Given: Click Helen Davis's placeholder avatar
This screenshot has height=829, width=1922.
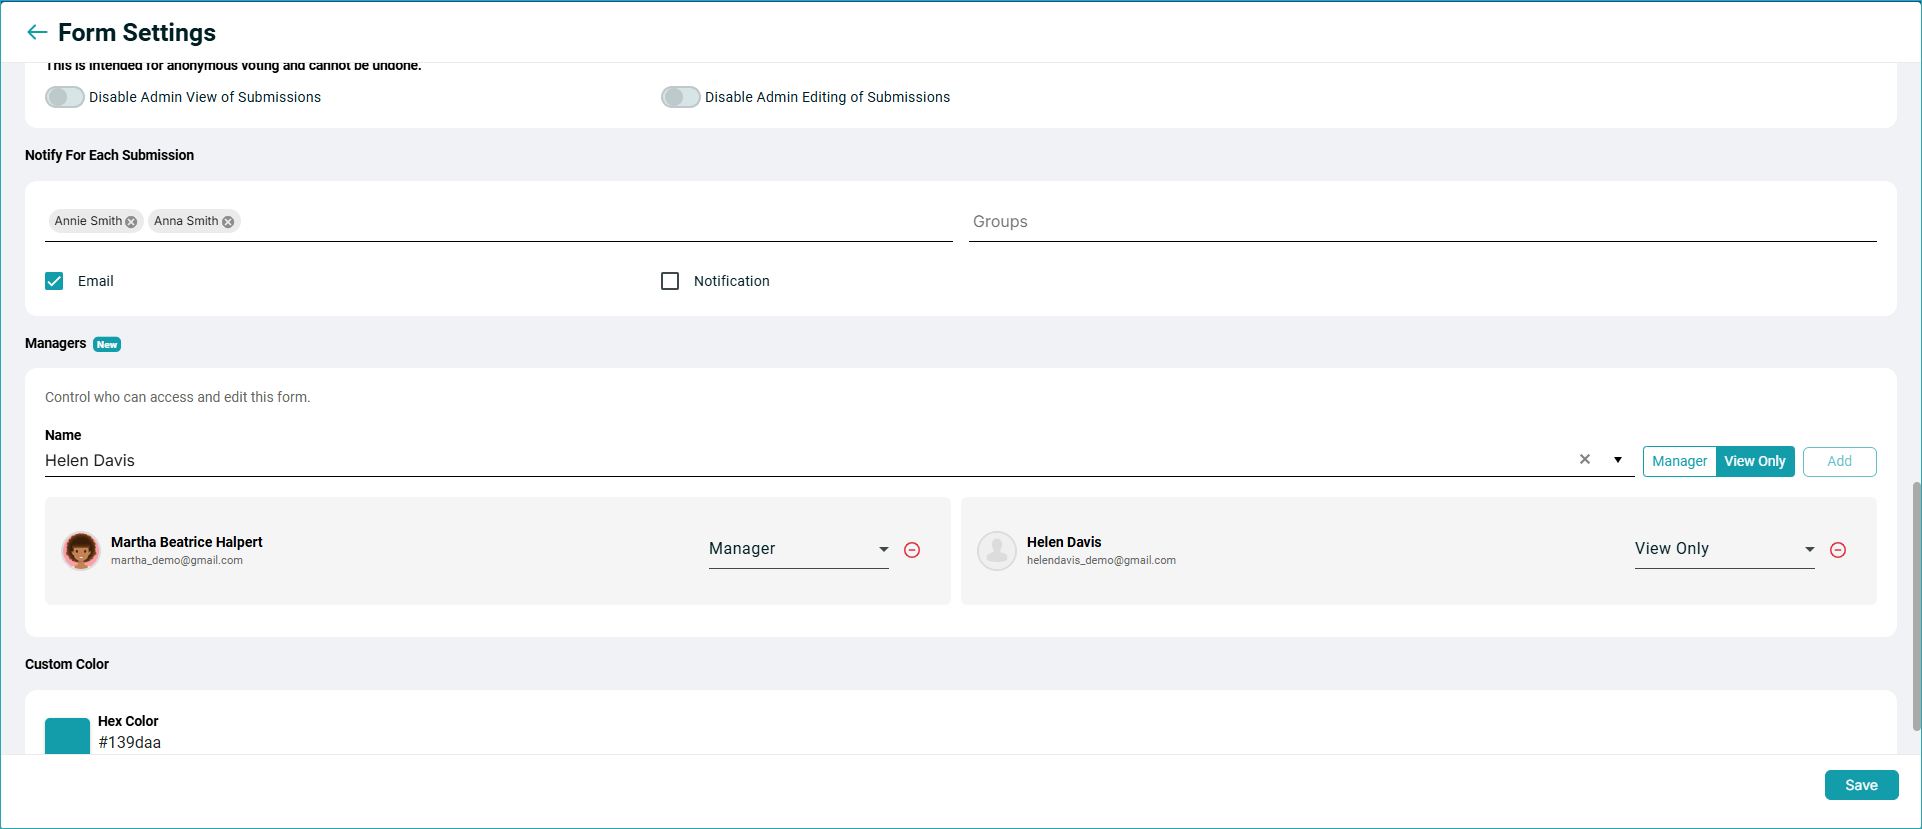Looking at the screenshot, I should pyautogui.click(x=997, y=550).
